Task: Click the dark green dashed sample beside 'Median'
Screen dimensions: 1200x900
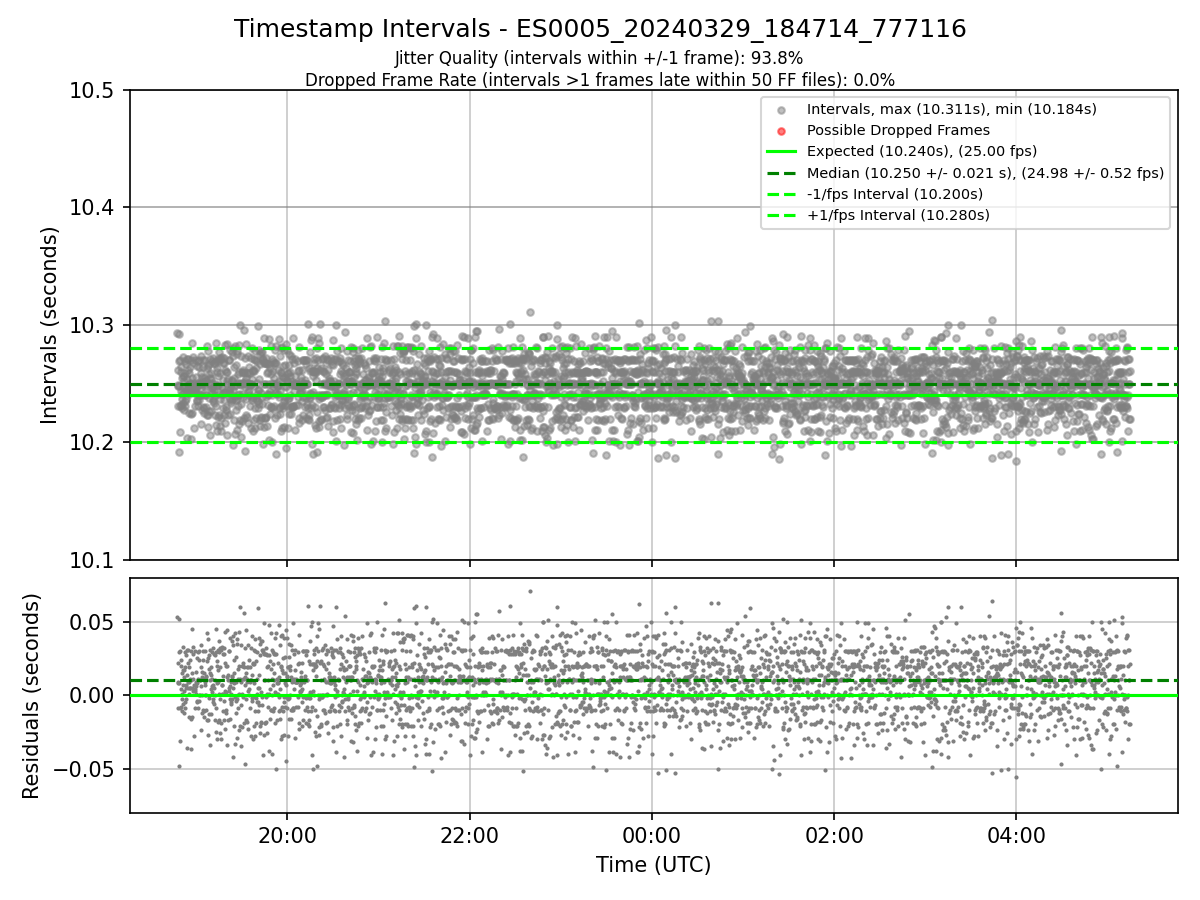Action: (x=782, y=173)
